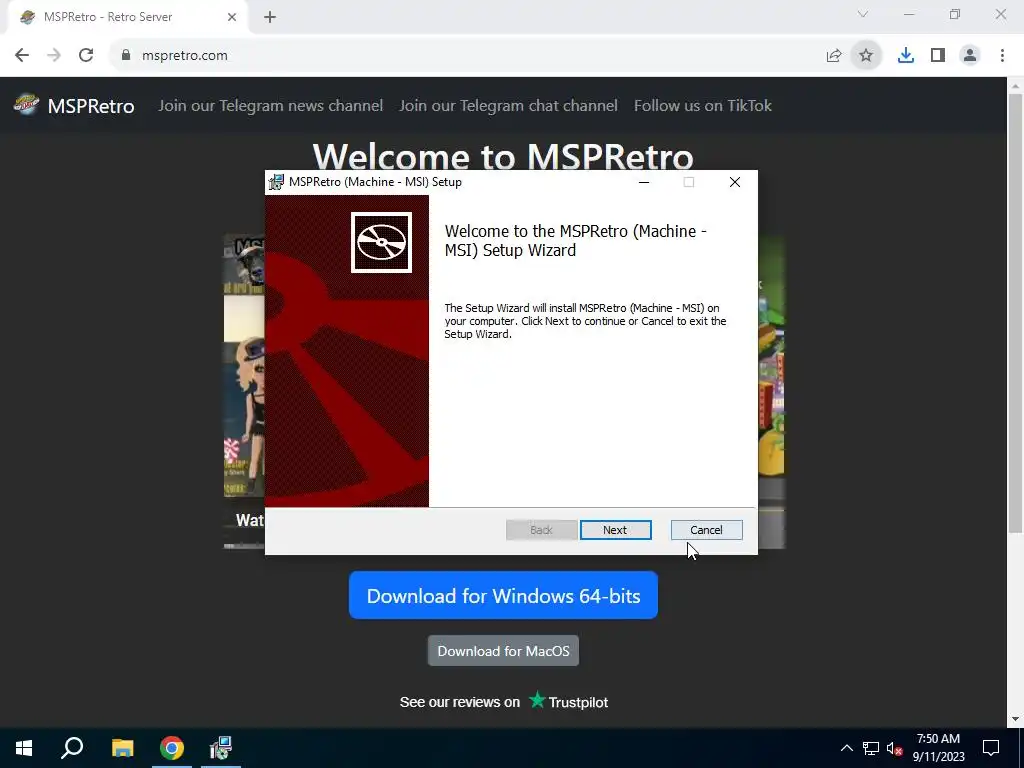Click the installer icon in taskbar
1024x768 pixels.
click(221, 748)
